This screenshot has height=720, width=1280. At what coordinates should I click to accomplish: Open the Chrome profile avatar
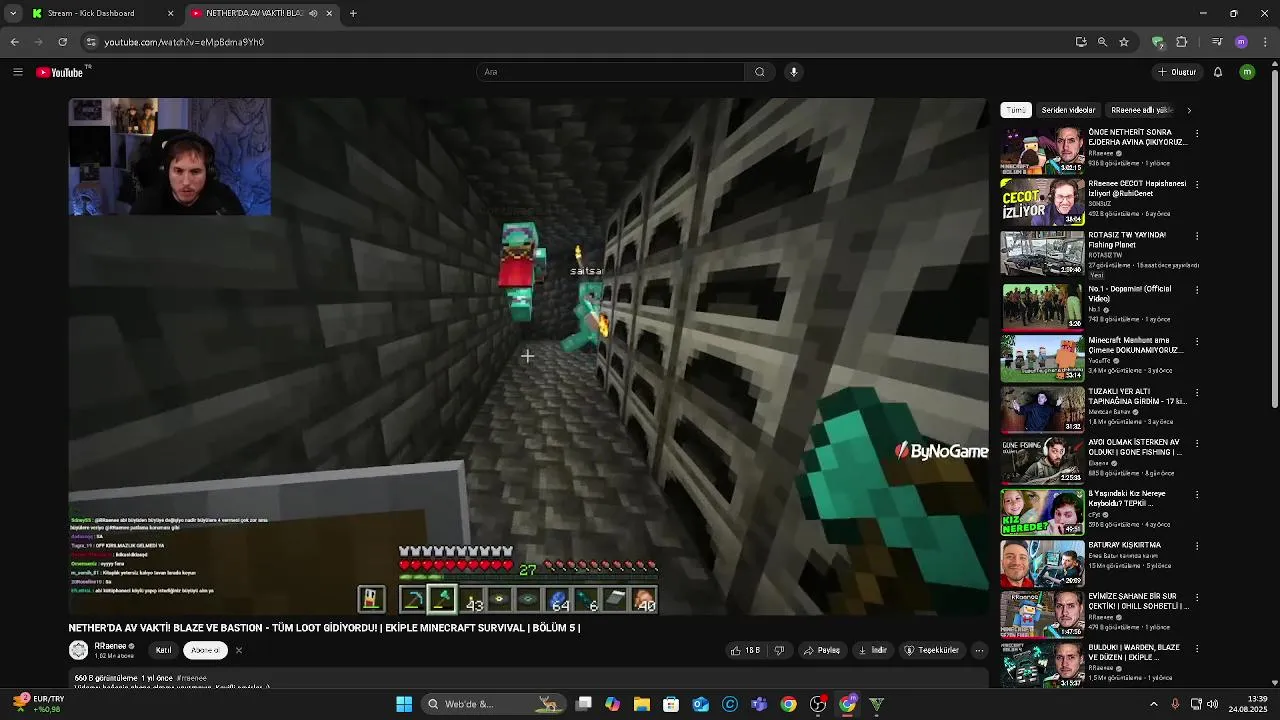tap(1241, 42)
